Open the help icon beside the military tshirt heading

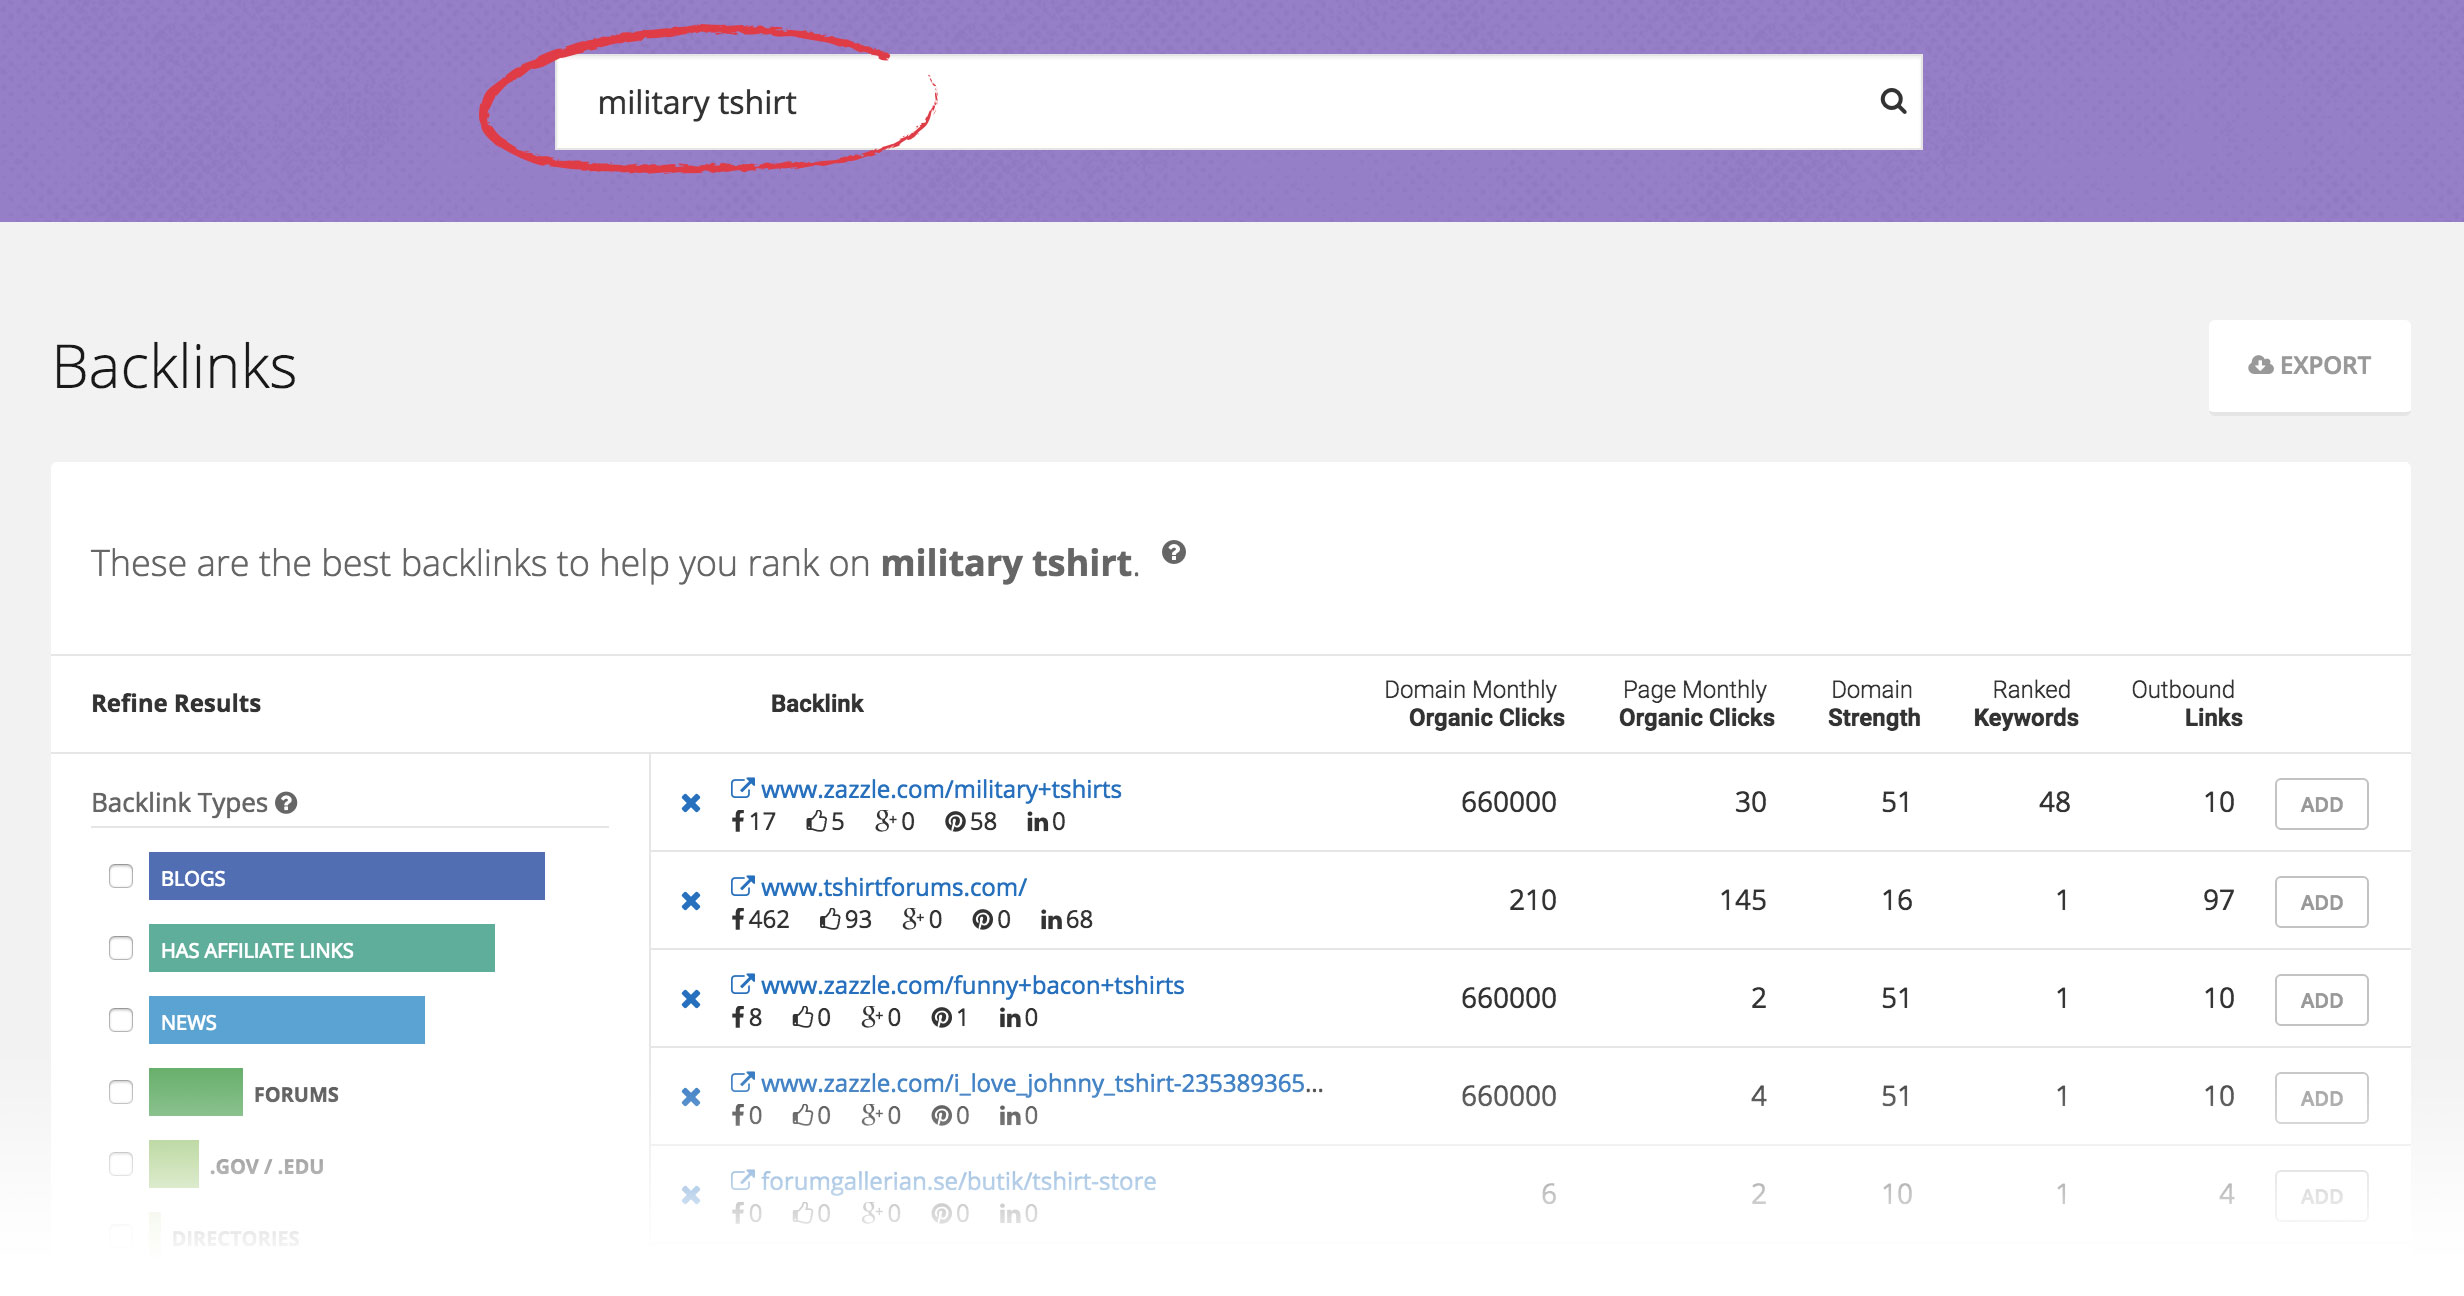[1174, 553]
